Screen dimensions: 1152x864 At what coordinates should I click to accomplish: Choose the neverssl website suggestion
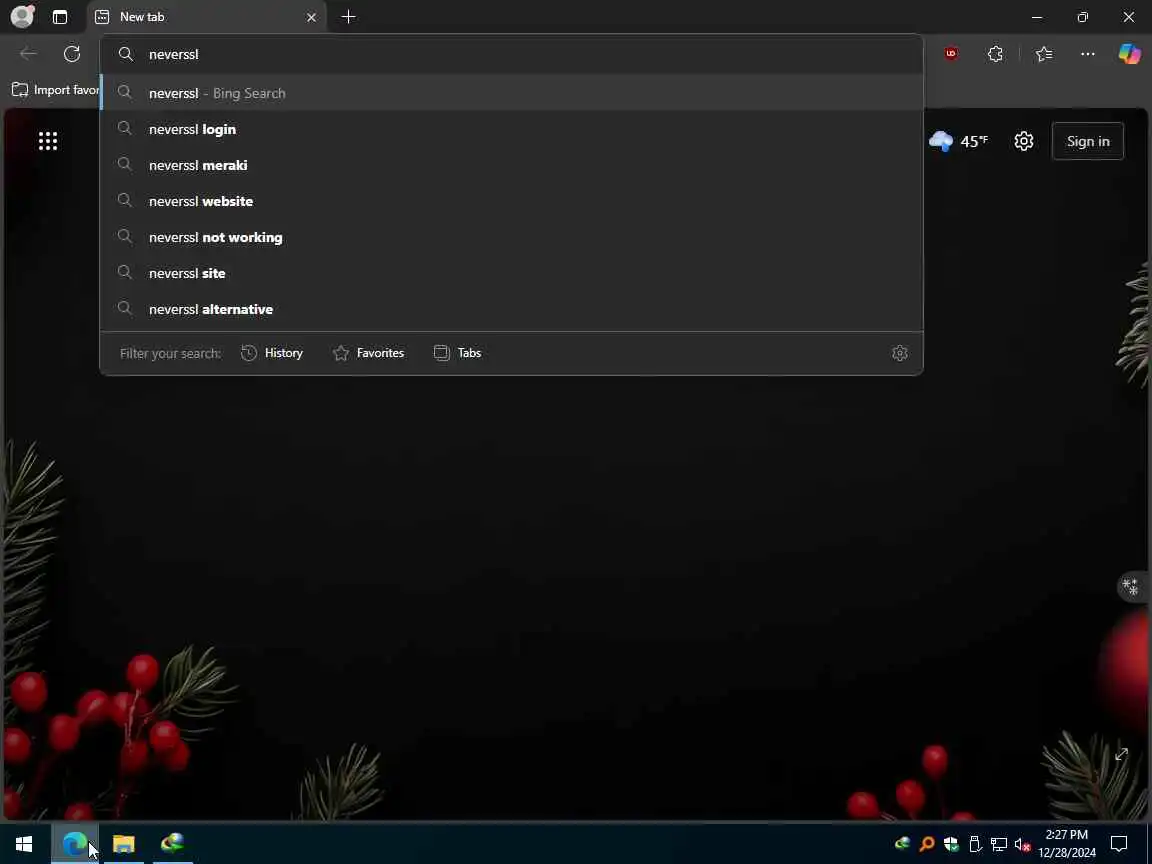(x=511, y=201)
